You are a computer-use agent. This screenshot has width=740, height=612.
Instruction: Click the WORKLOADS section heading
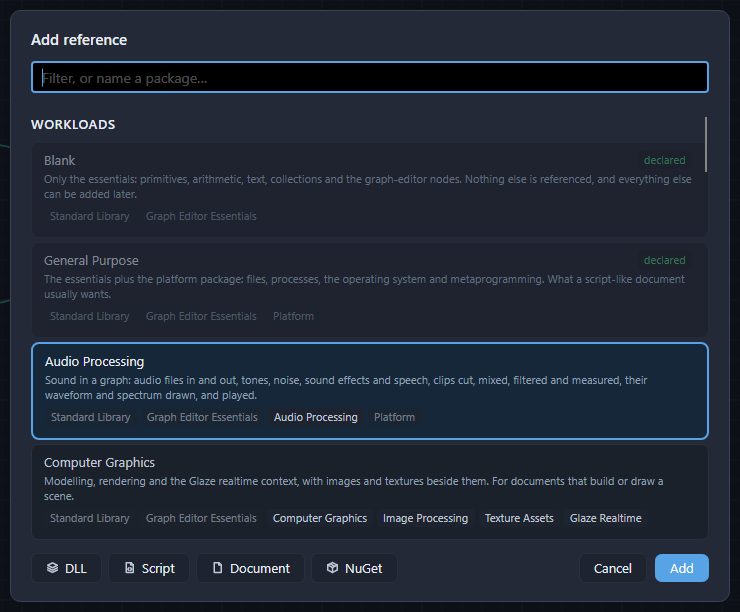(x=73, y=125)
